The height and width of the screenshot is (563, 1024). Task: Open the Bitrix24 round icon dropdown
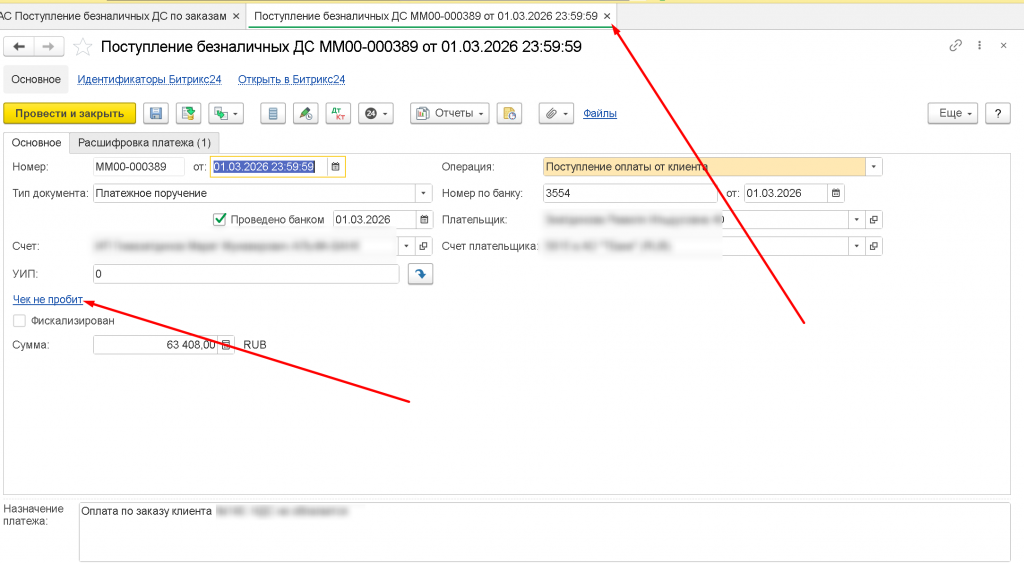pyautogui.click(x=376, y=113)
